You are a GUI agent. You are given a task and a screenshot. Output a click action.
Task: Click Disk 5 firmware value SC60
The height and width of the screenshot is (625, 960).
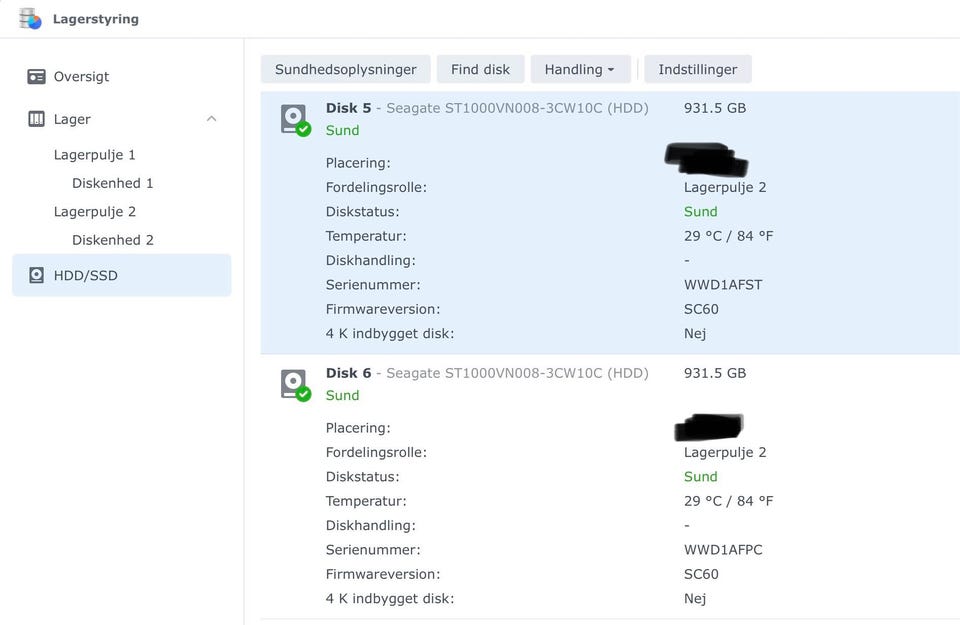pos(701,310)
